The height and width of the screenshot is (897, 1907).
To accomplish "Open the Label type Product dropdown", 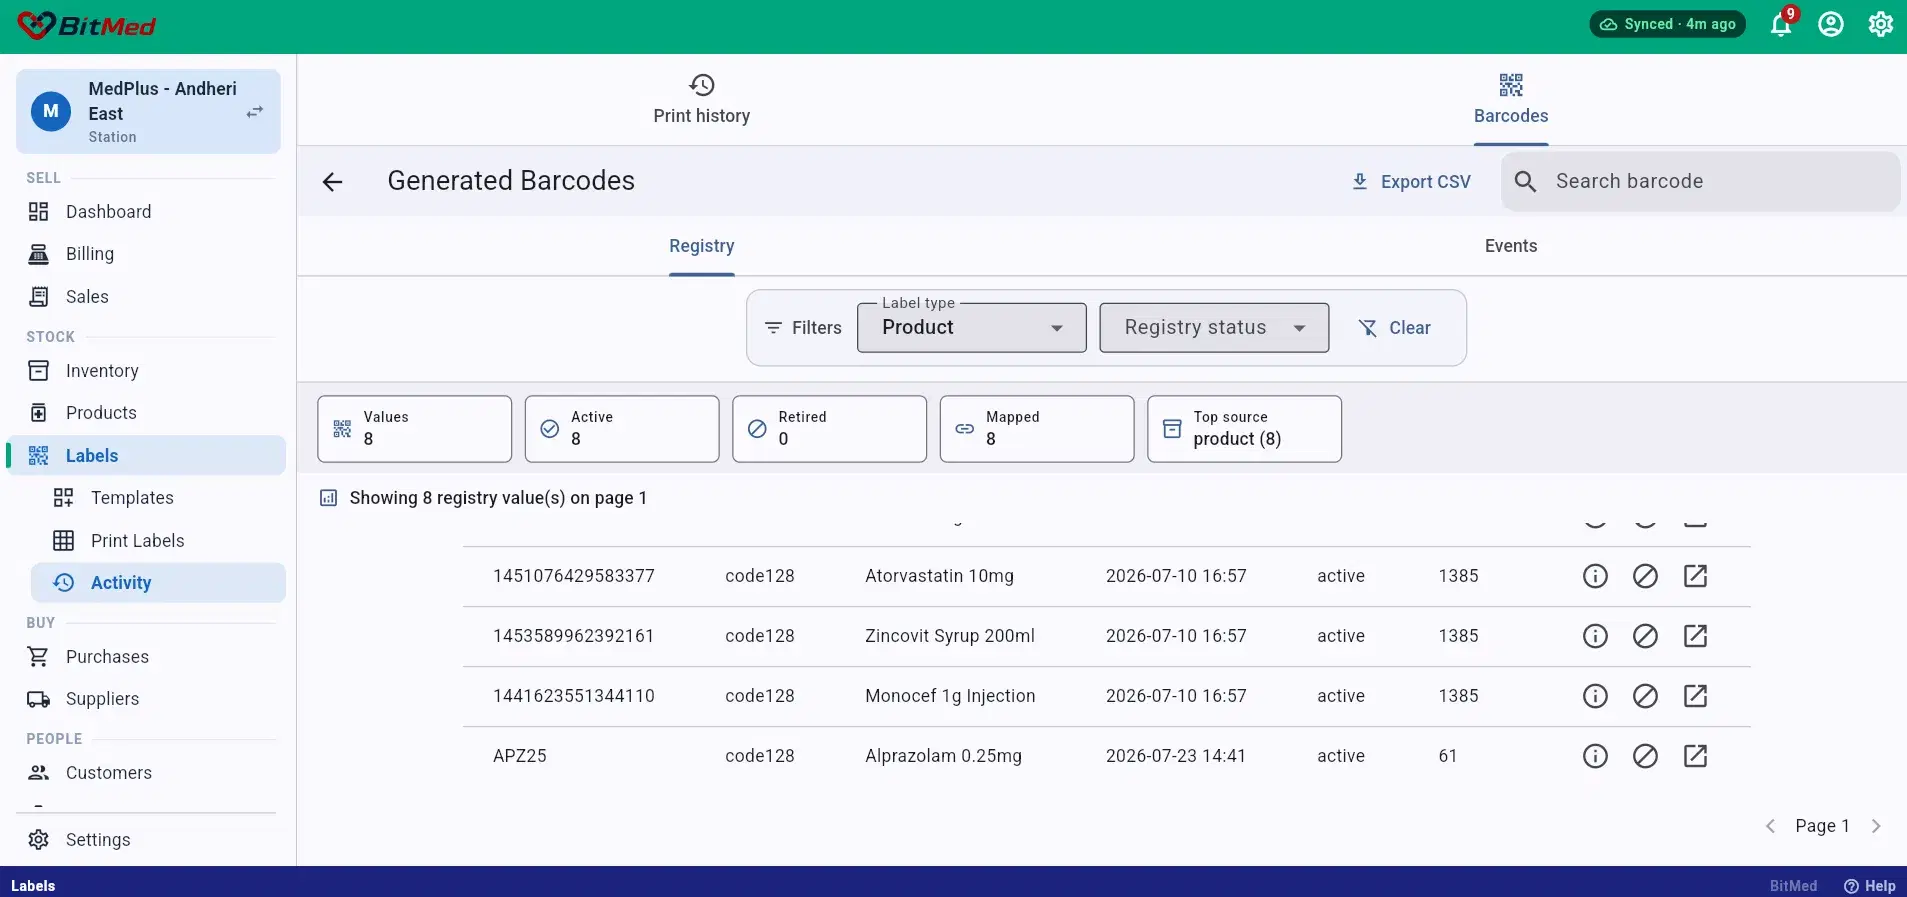I will [971, 328].
